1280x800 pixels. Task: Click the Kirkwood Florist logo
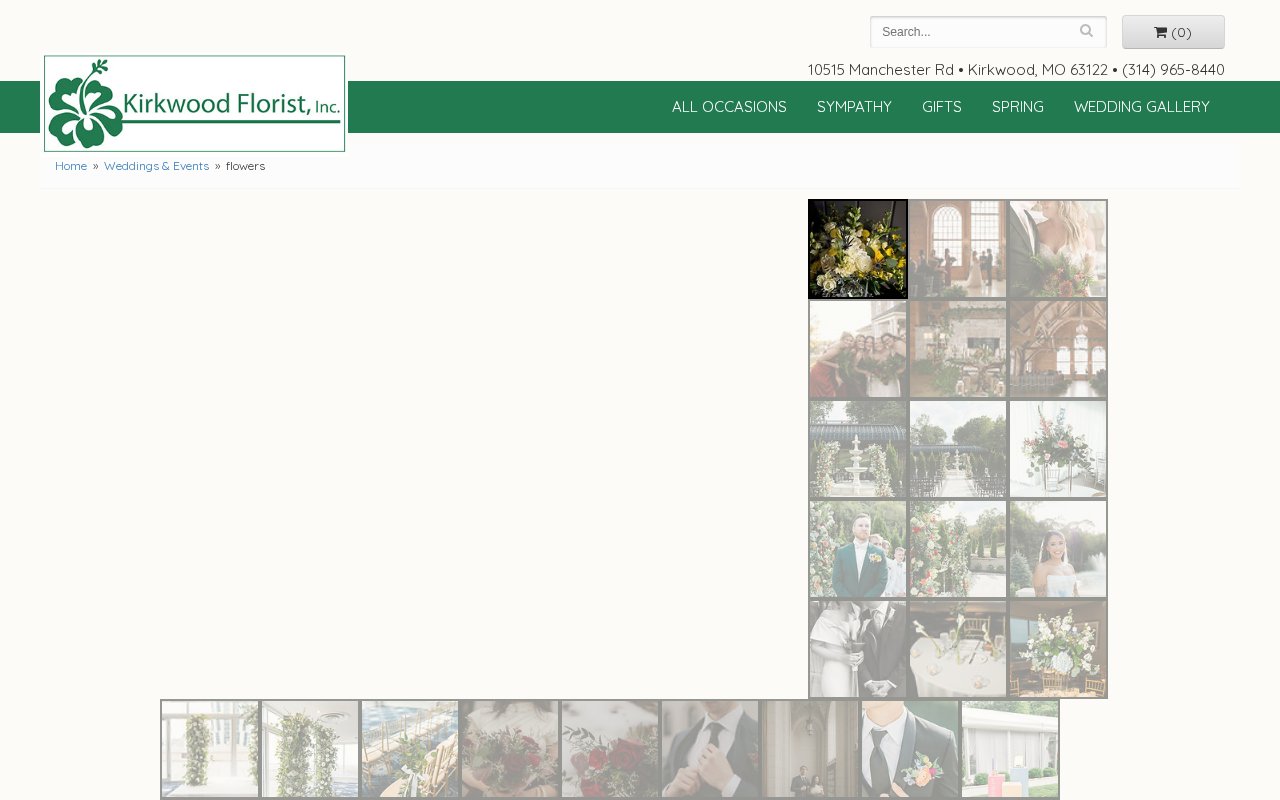(x=194, y=104)
